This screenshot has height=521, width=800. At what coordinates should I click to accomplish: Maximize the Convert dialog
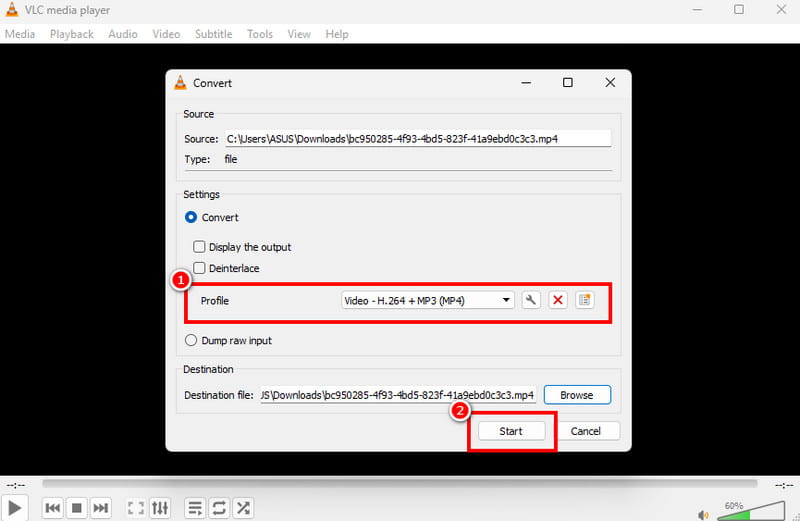568,83
